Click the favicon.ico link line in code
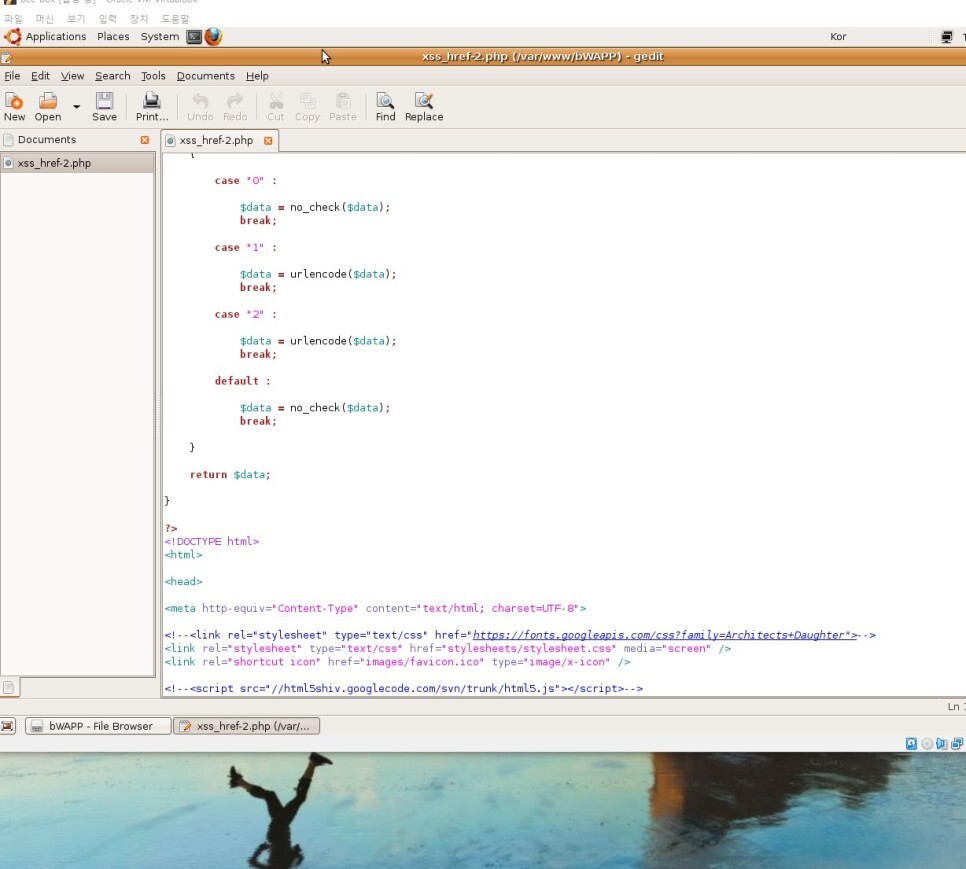 coord(397,661)
